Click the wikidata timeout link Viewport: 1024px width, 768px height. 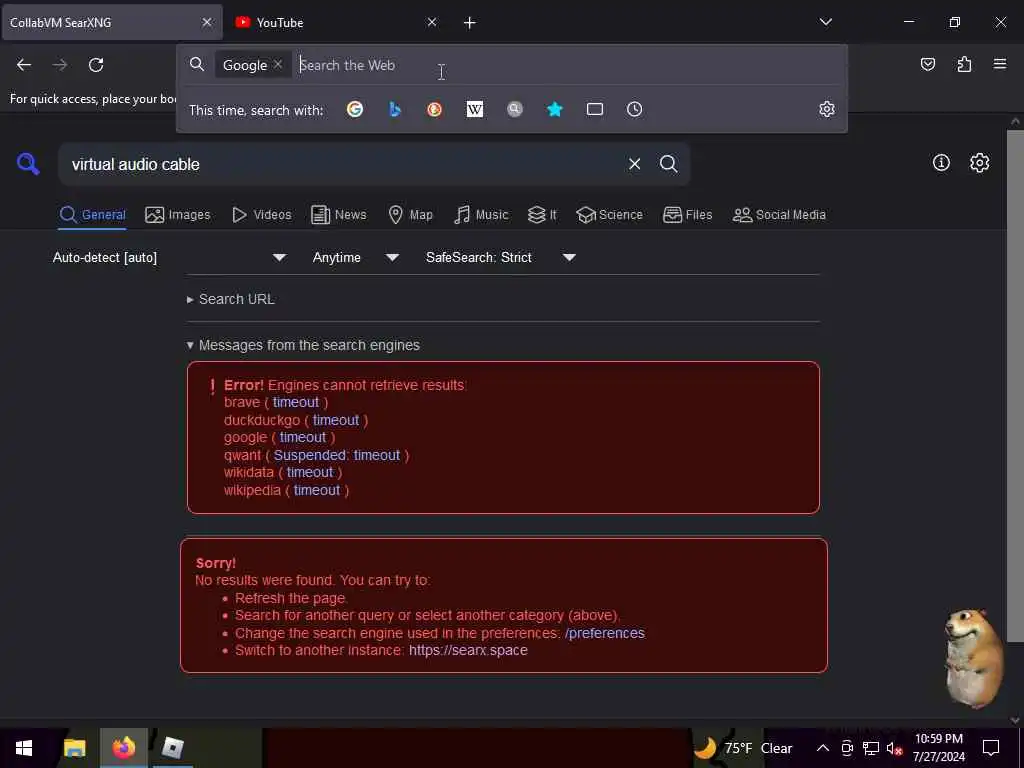pos(310,472)
